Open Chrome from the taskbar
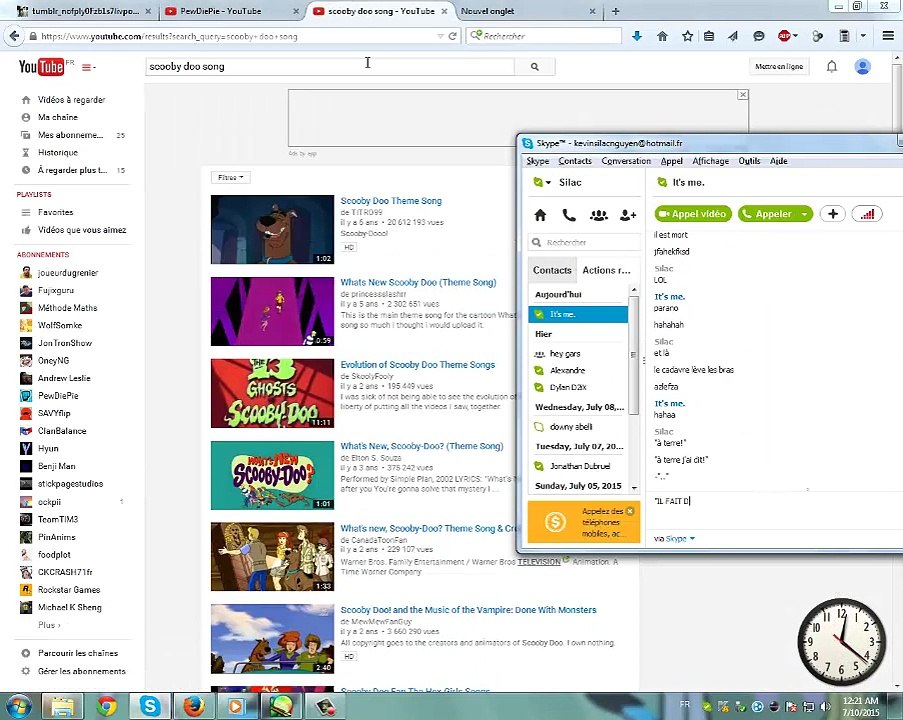The height and width of the screenshot is (720, 903). (107, 706)
